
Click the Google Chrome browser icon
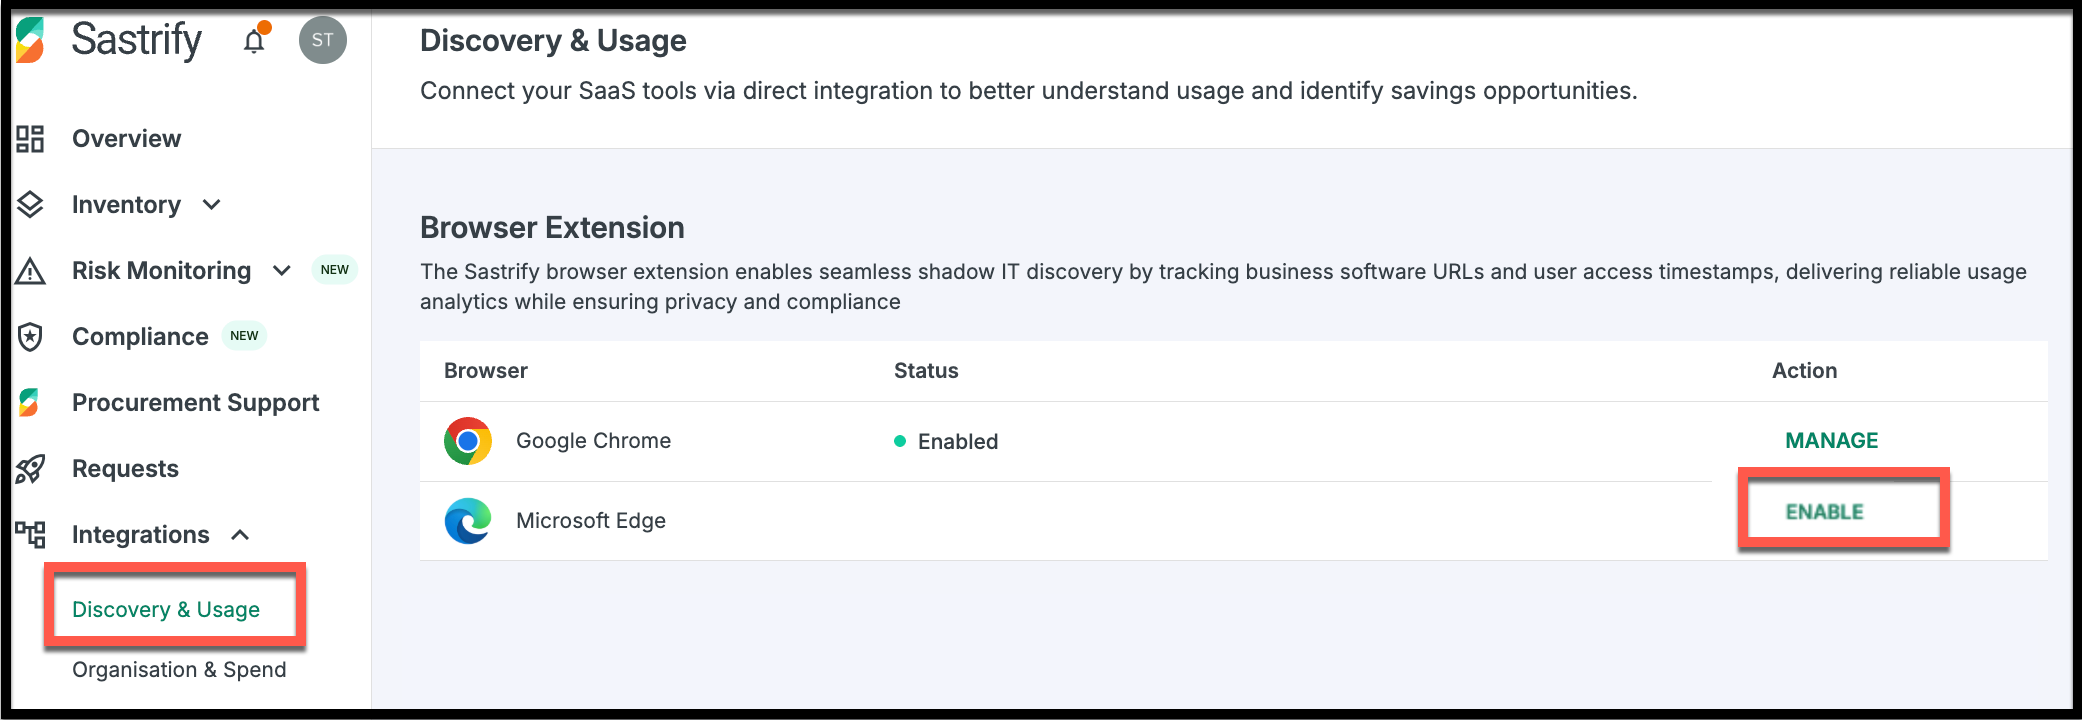pyautogui.click(x=468, y=441)
